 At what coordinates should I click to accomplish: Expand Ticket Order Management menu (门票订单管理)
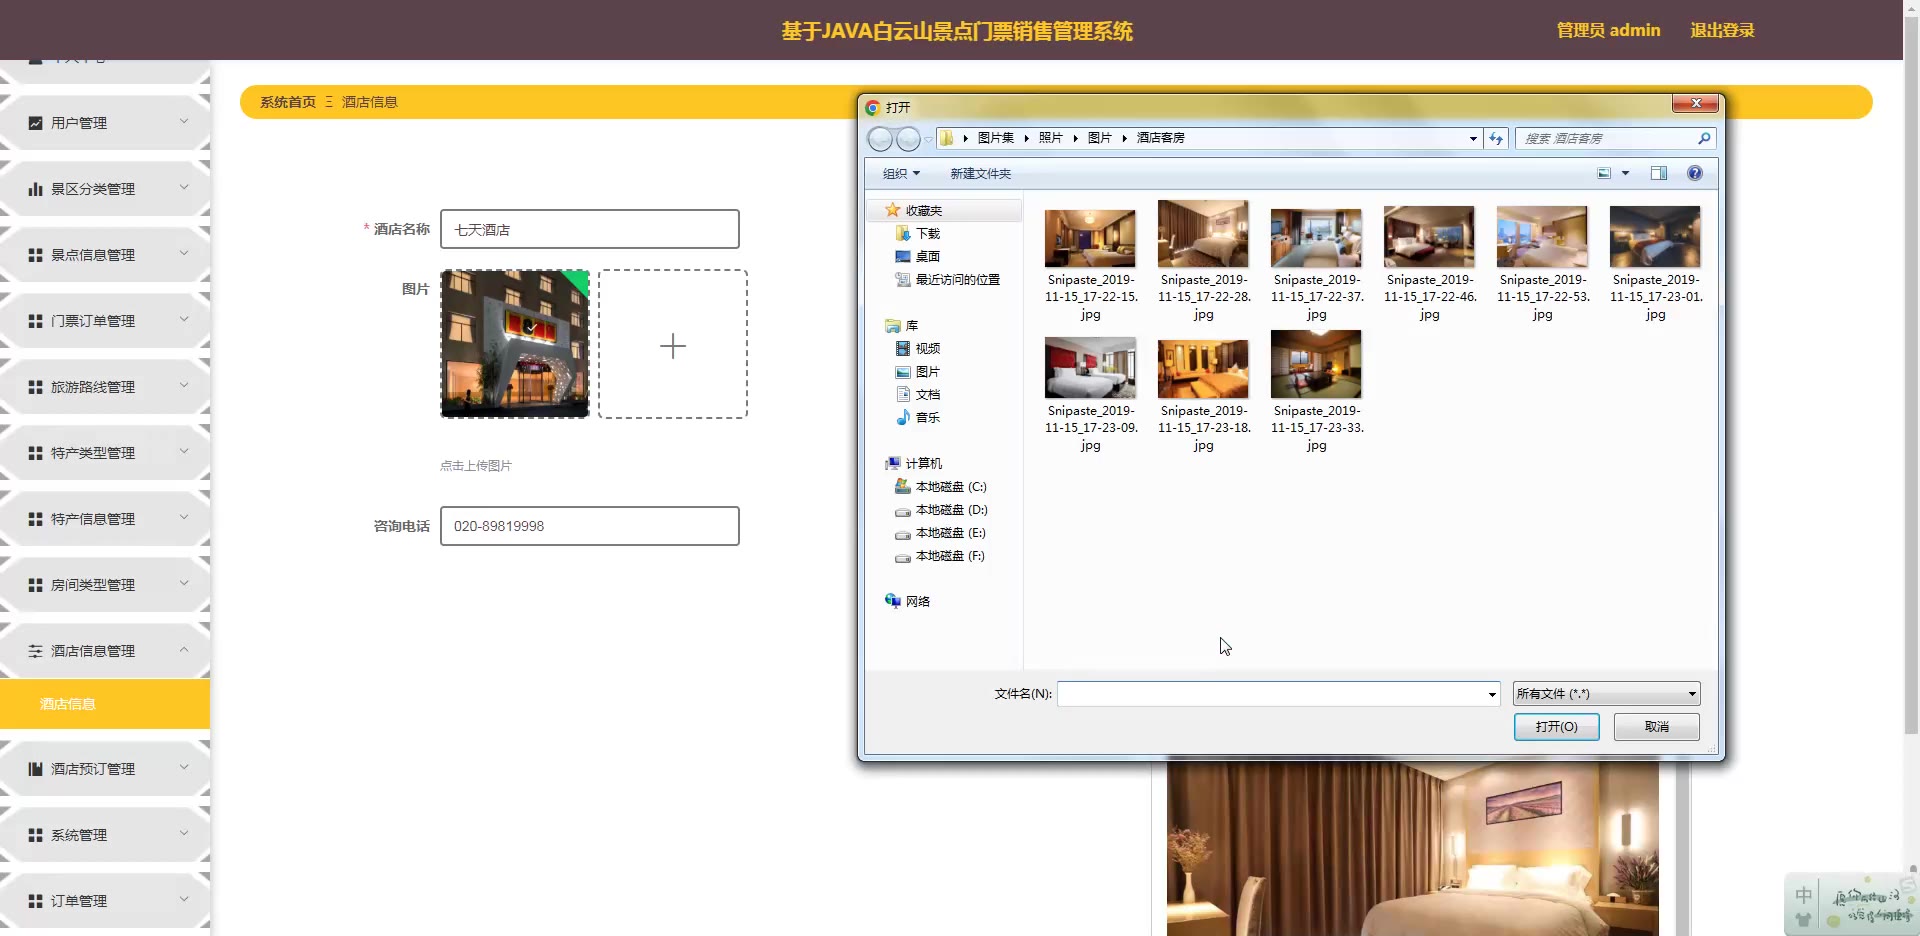click(x=105, y=321)
